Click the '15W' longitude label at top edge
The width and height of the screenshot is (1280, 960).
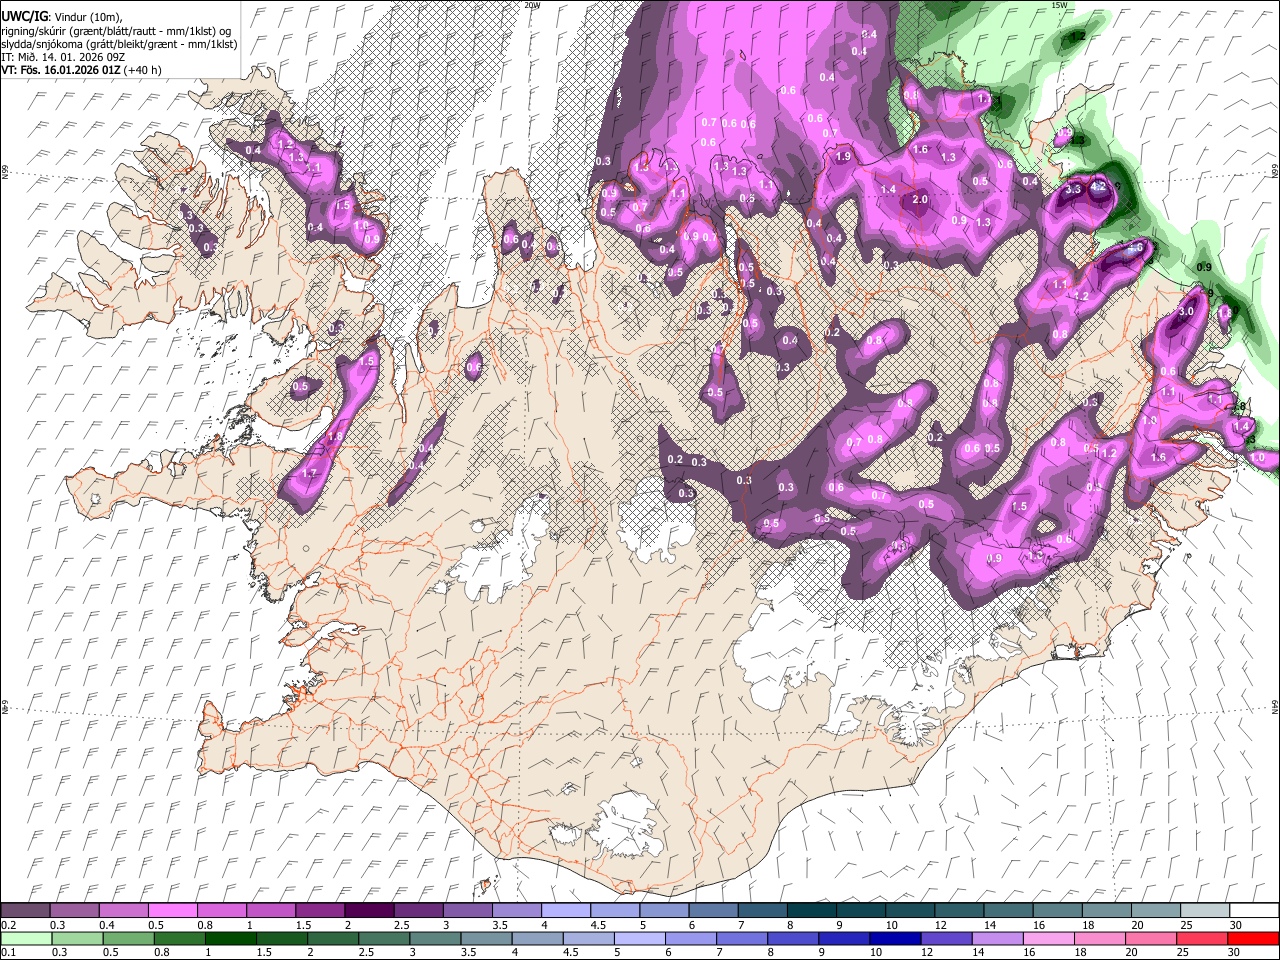[1059, 5]
